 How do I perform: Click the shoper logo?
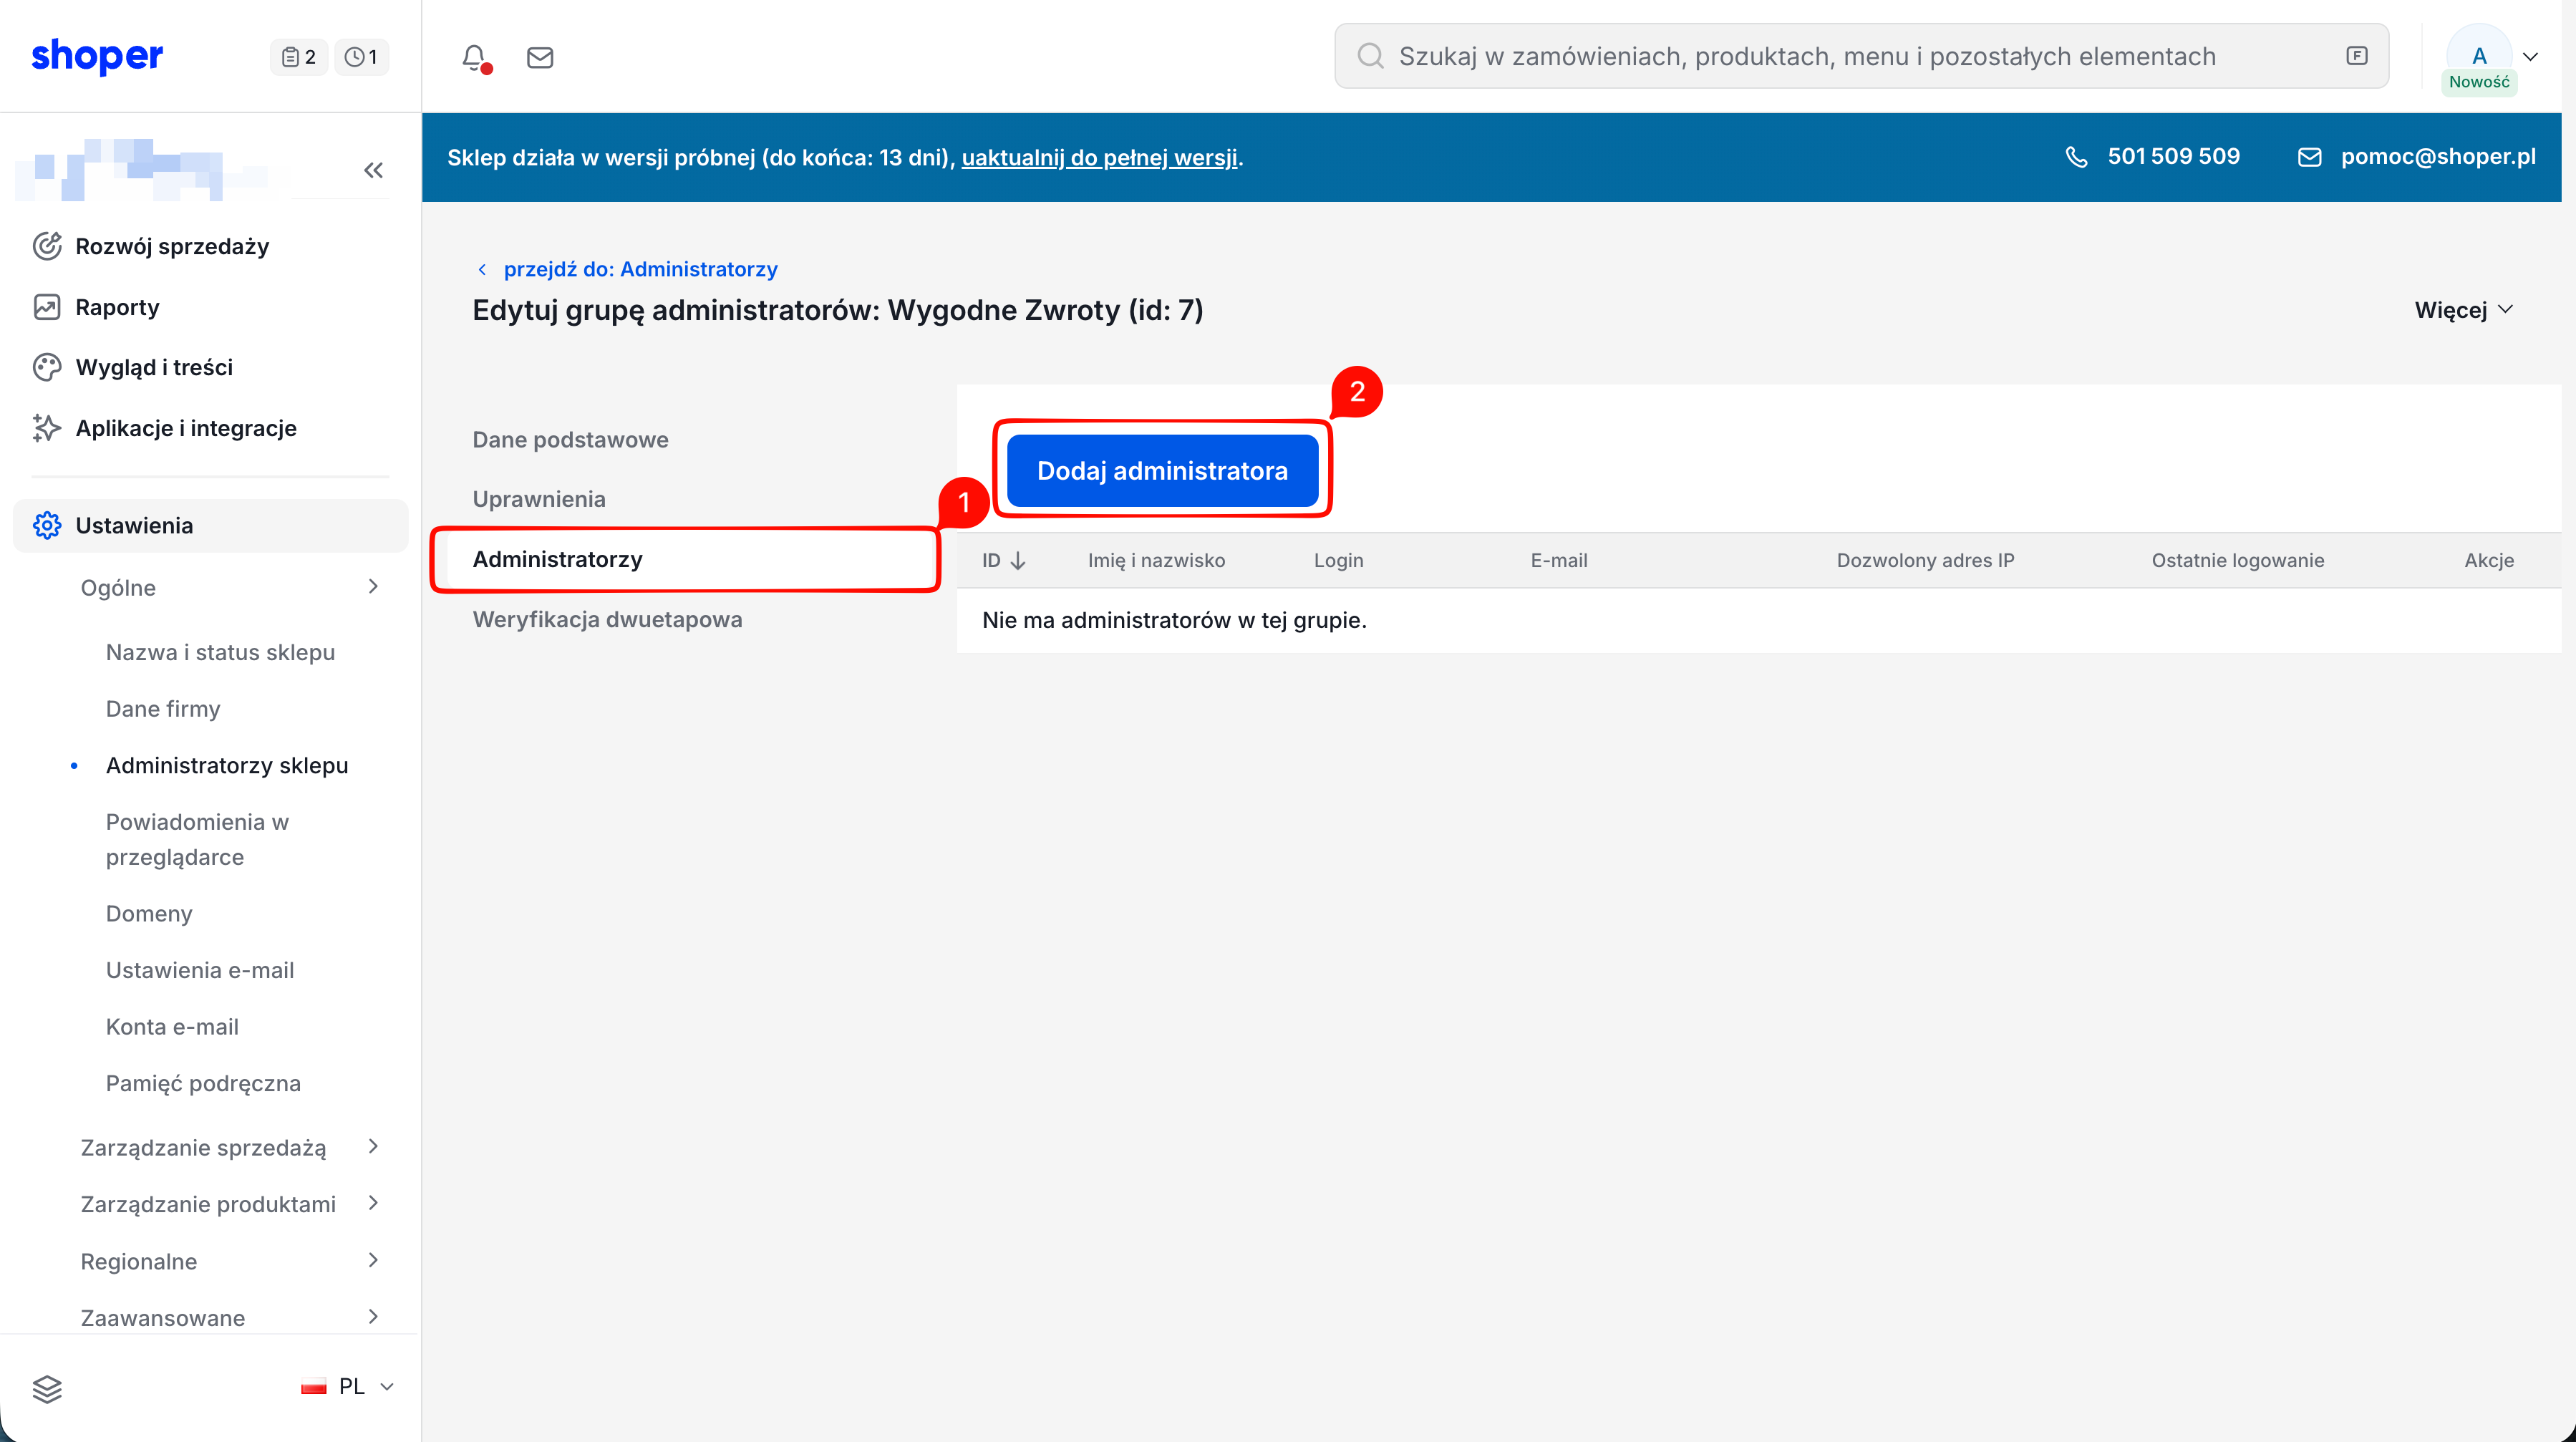97,56
